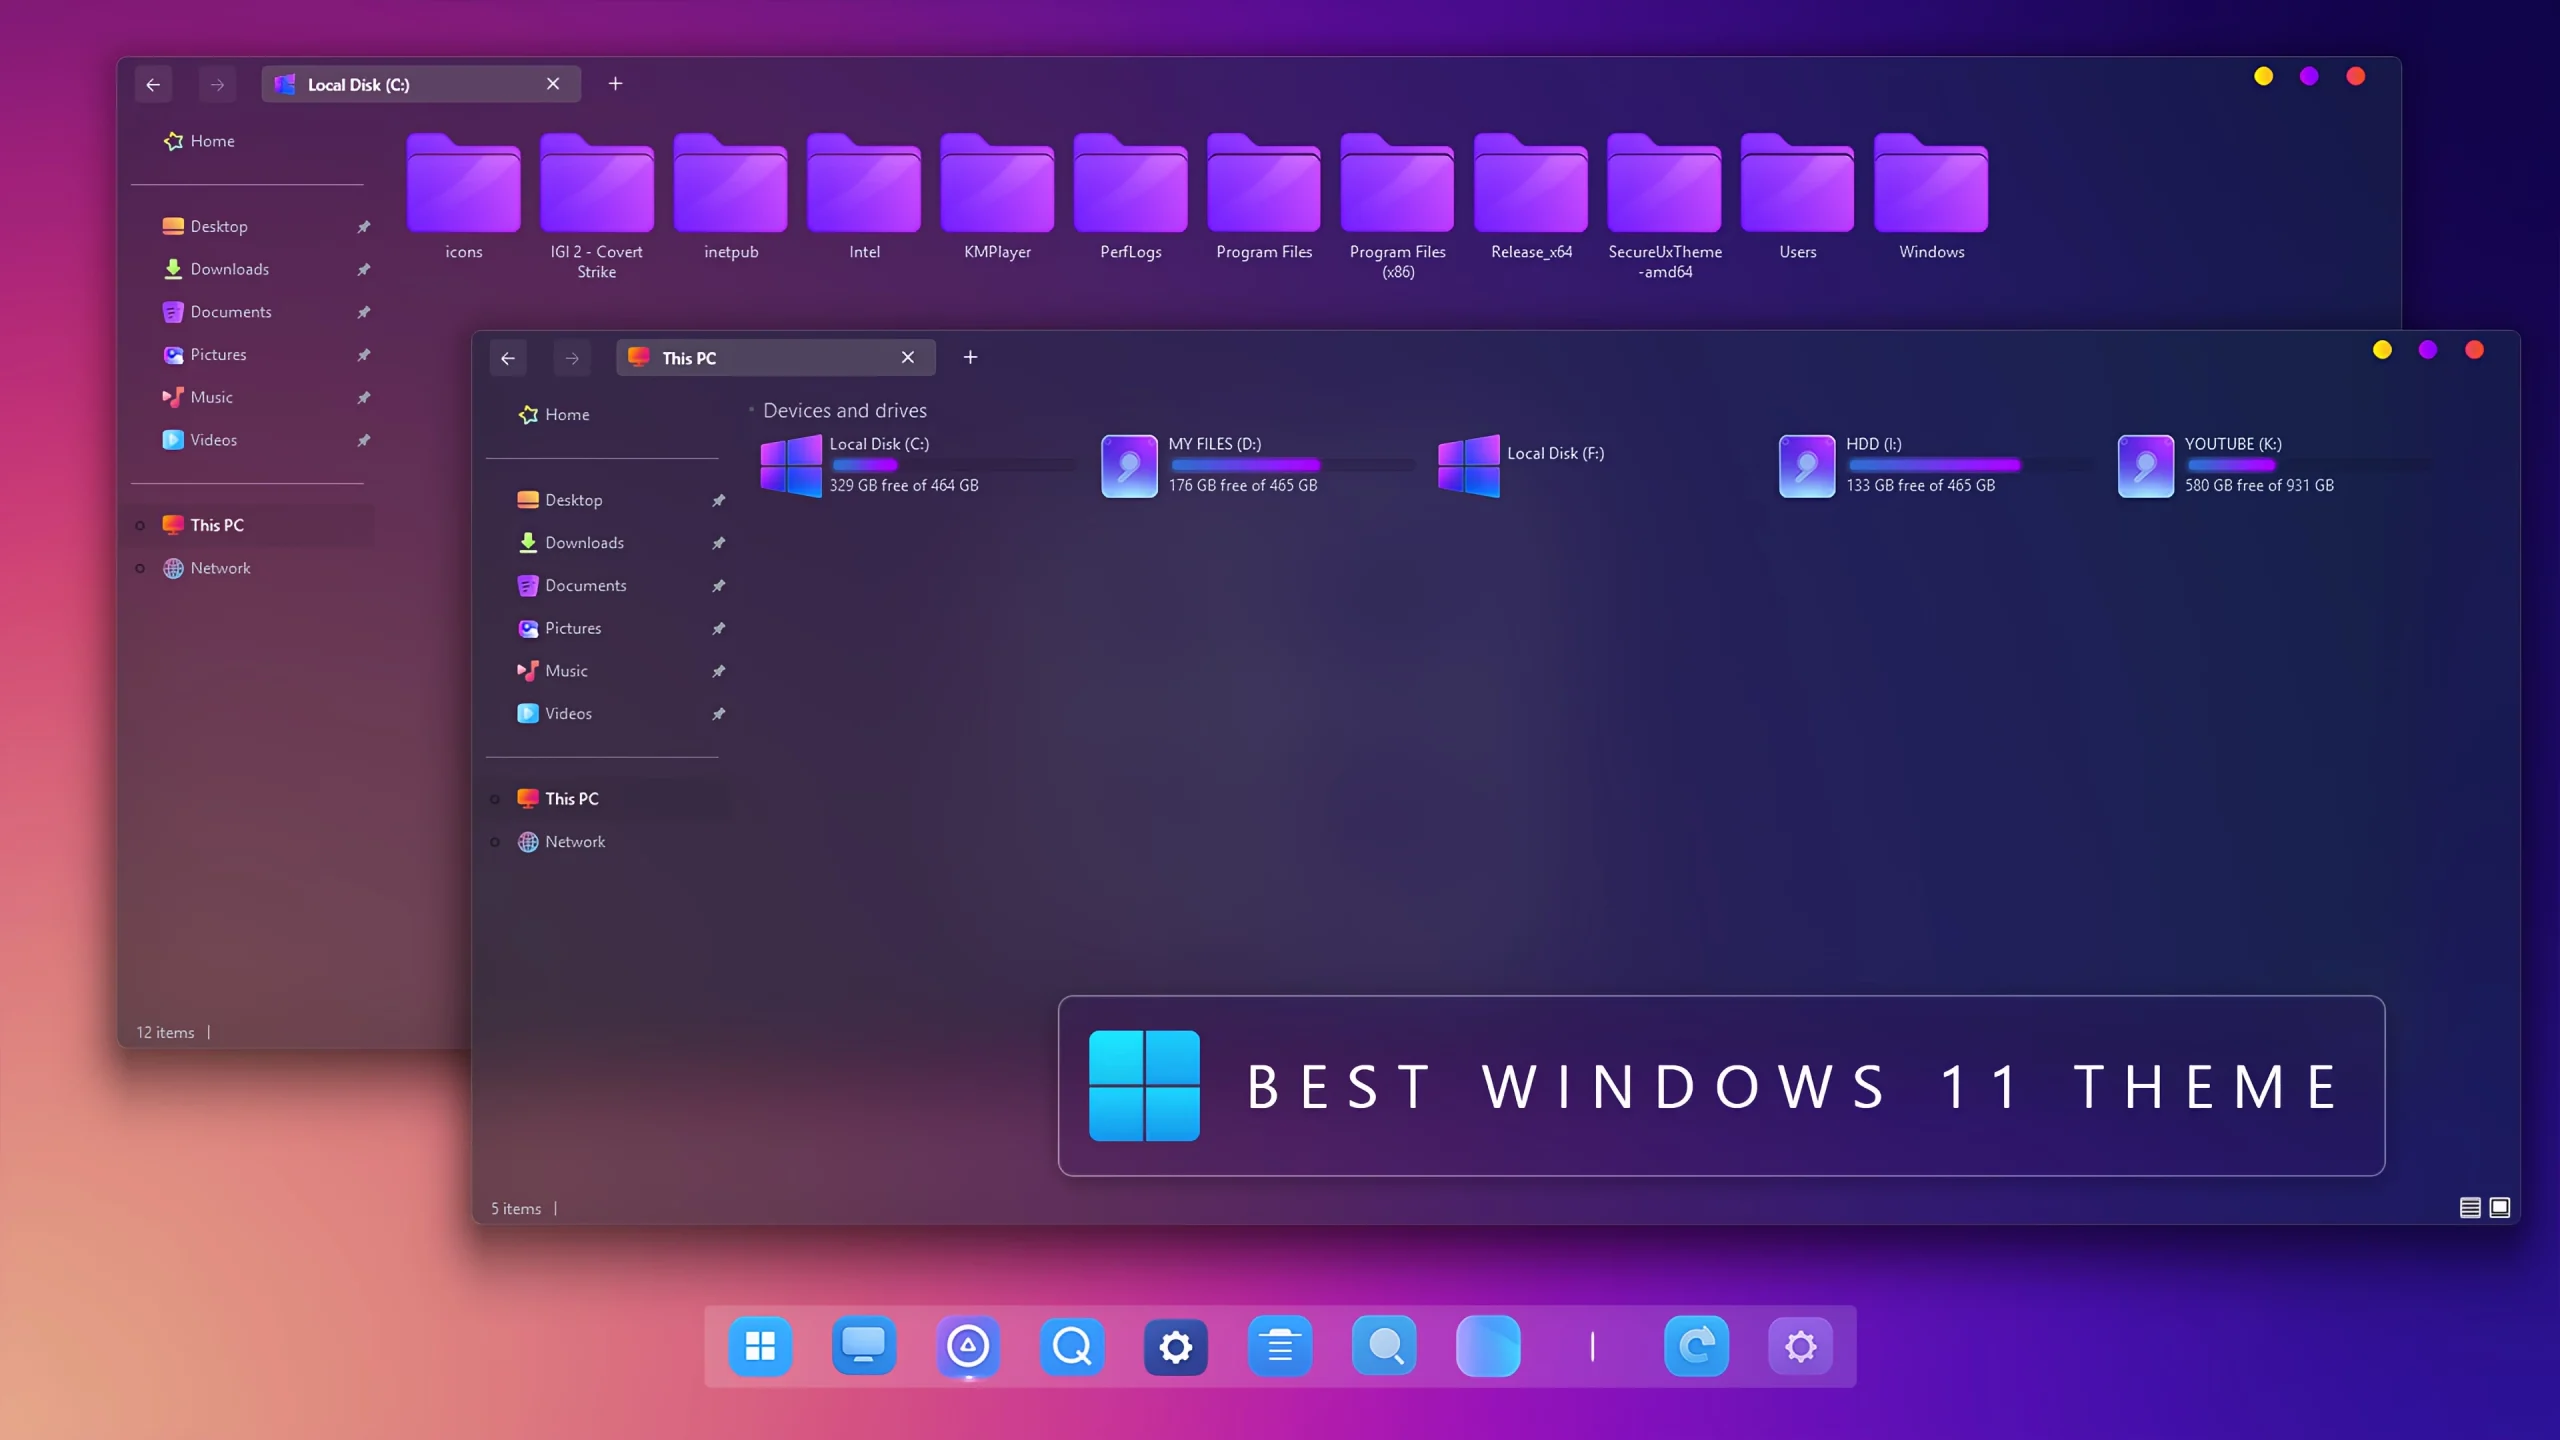This screenshot has width=2560, height=1440.
Task: Go forward in This PC window
Action: click(x=572, y=358)
